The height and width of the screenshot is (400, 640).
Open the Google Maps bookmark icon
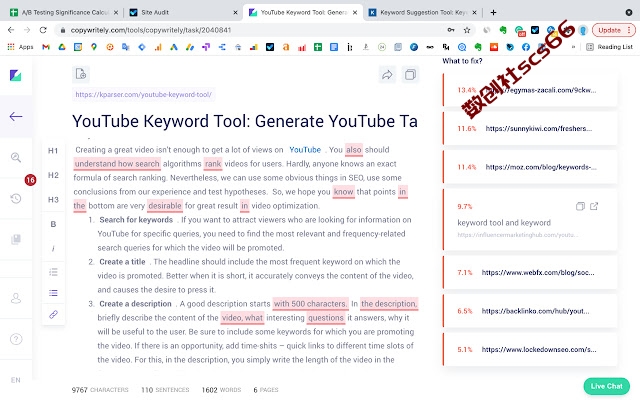(93, 47)
